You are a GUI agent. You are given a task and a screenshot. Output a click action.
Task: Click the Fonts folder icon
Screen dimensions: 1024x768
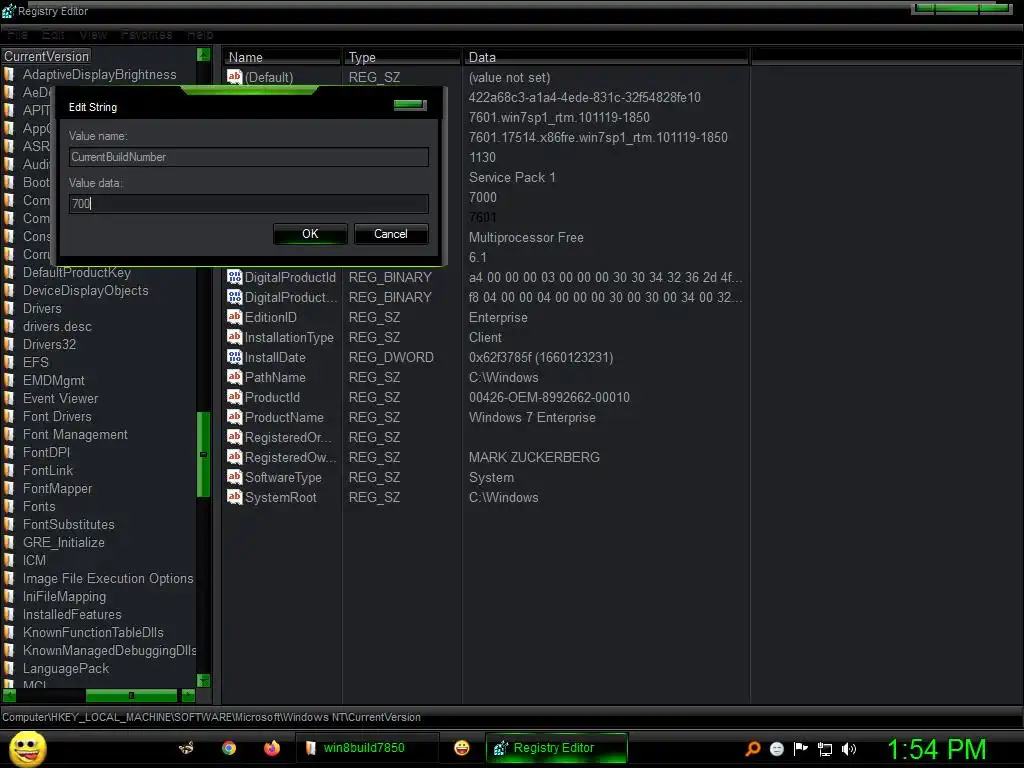(x=9, y=506)
